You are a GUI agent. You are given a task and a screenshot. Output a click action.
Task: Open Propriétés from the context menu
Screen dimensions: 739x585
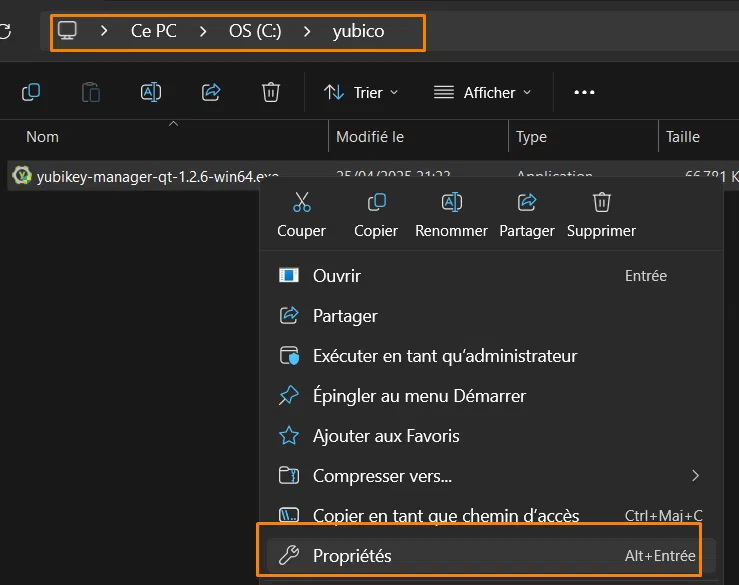490,556
